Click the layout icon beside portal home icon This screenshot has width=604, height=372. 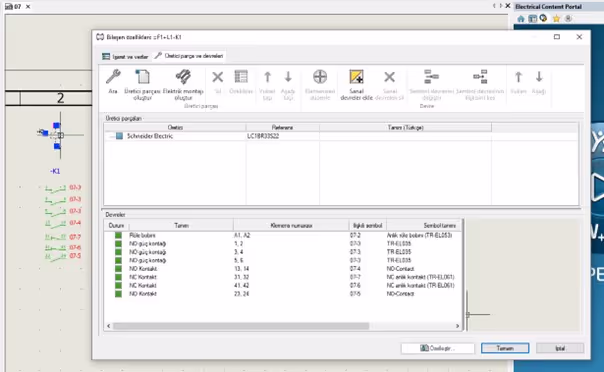532,18
